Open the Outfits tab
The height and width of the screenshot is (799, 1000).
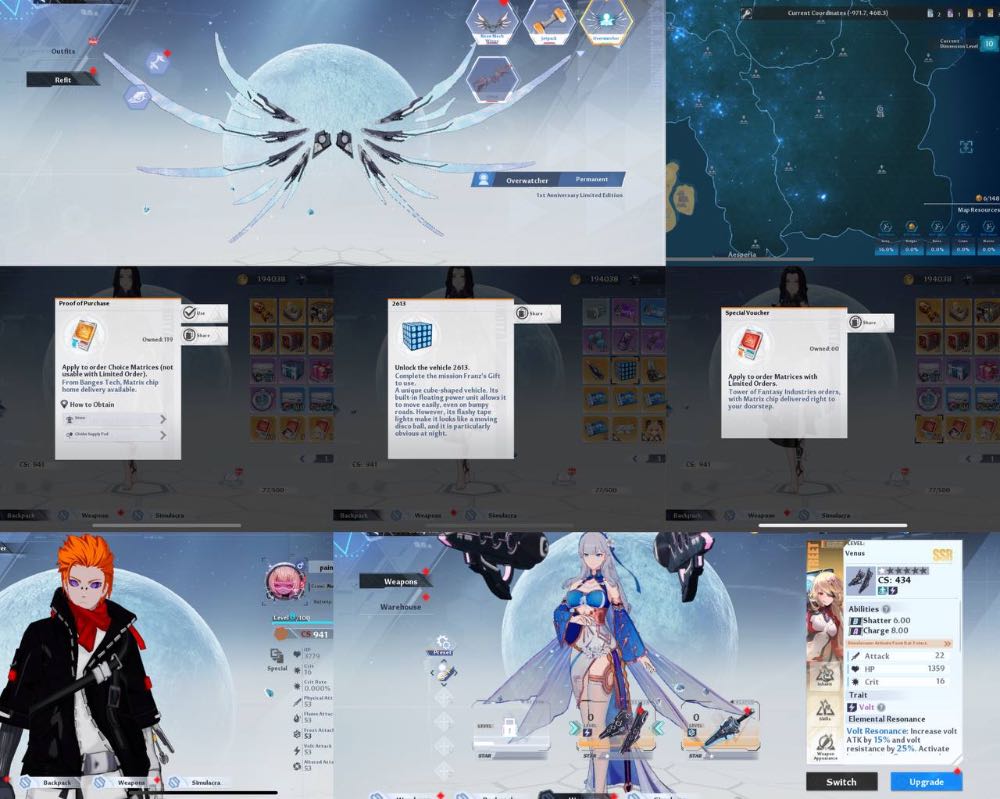(x=63, y=51)
